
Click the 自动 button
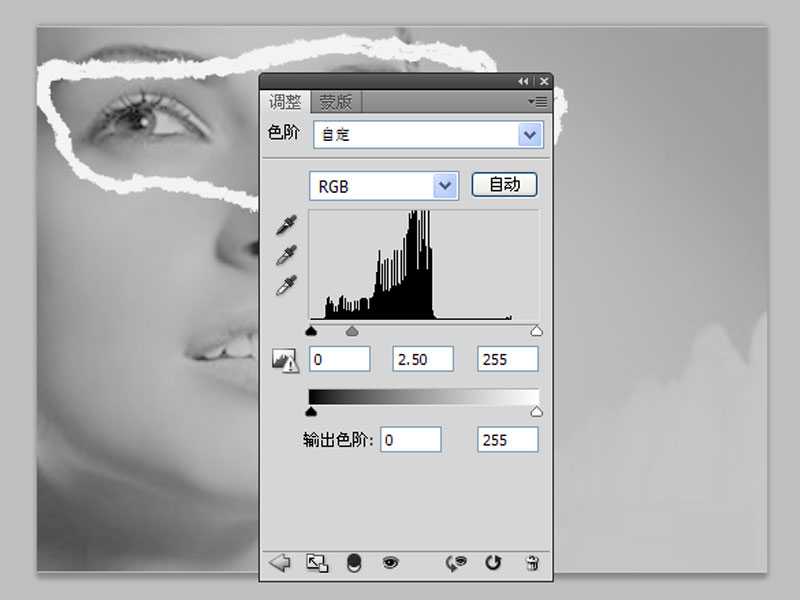[505, 184]
